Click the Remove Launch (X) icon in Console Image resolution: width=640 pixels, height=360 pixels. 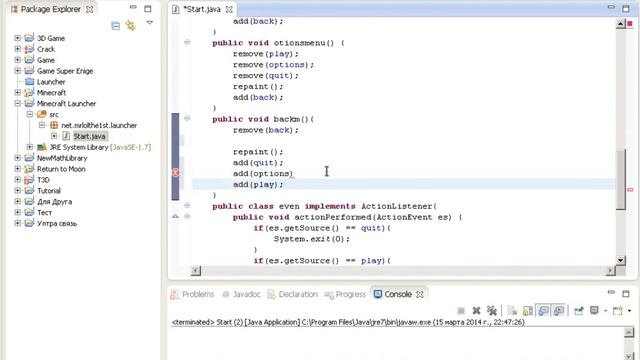pyautogui.click(x=476, y=311)
